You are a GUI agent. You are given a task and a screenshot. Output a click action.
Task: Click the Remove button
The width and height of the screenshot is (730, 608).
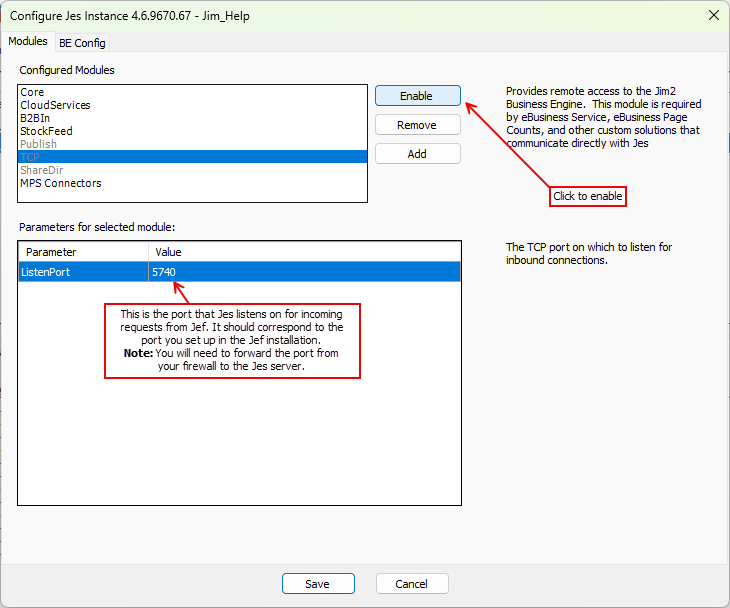click(418, 125)
